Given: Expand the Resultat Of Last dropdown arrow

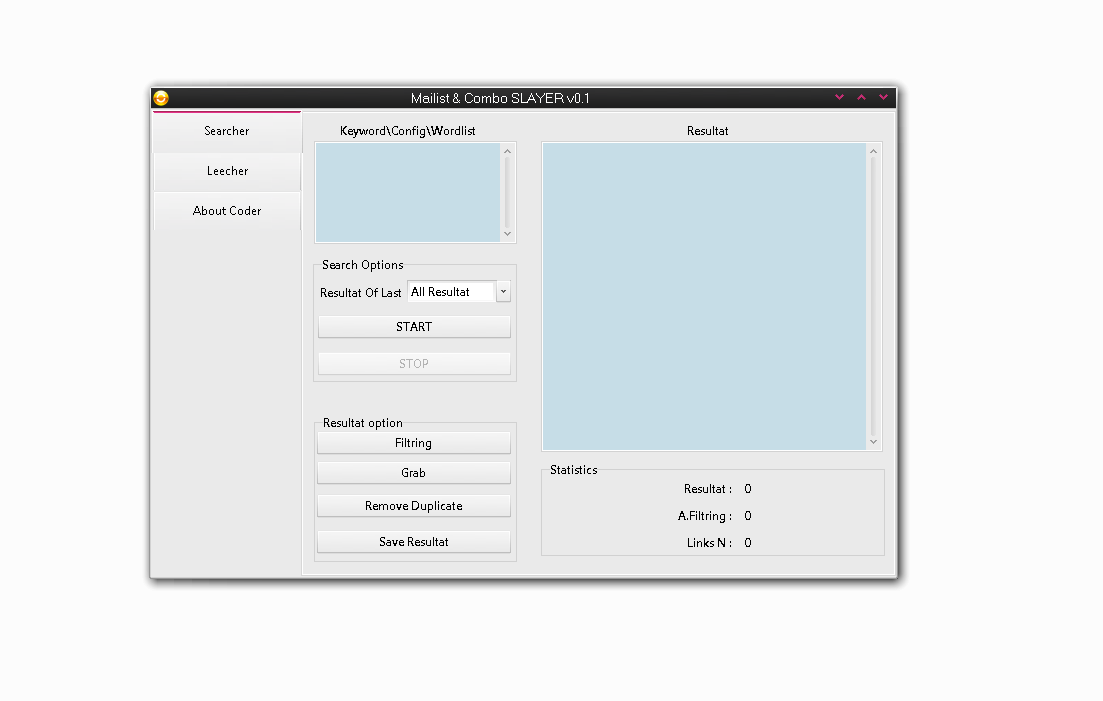Looking at the screenshot, I should (x=503, y=292).
